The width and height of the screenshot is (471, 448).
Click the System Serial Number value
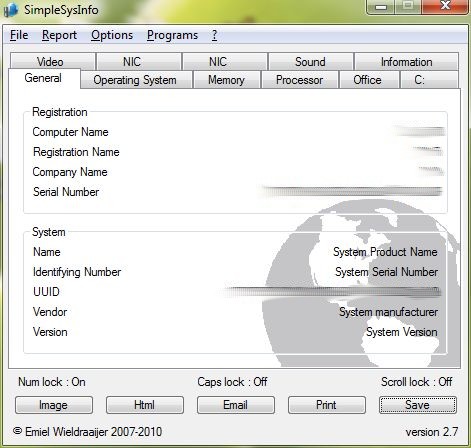387,272
